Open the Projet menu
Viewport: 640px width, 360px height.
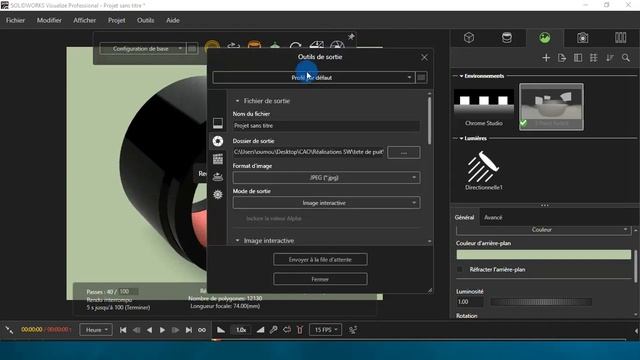(116, 20)
